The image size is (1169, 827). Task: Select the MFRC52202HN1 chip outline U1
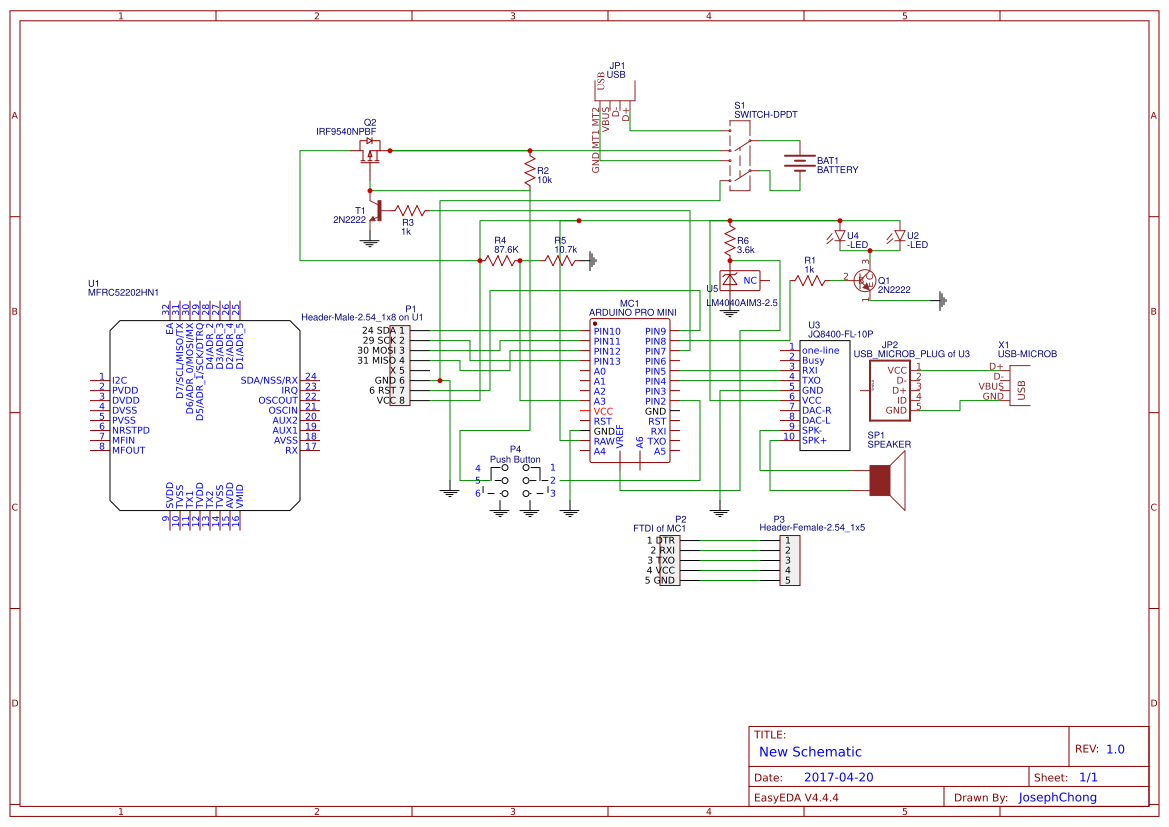(205, 410)
